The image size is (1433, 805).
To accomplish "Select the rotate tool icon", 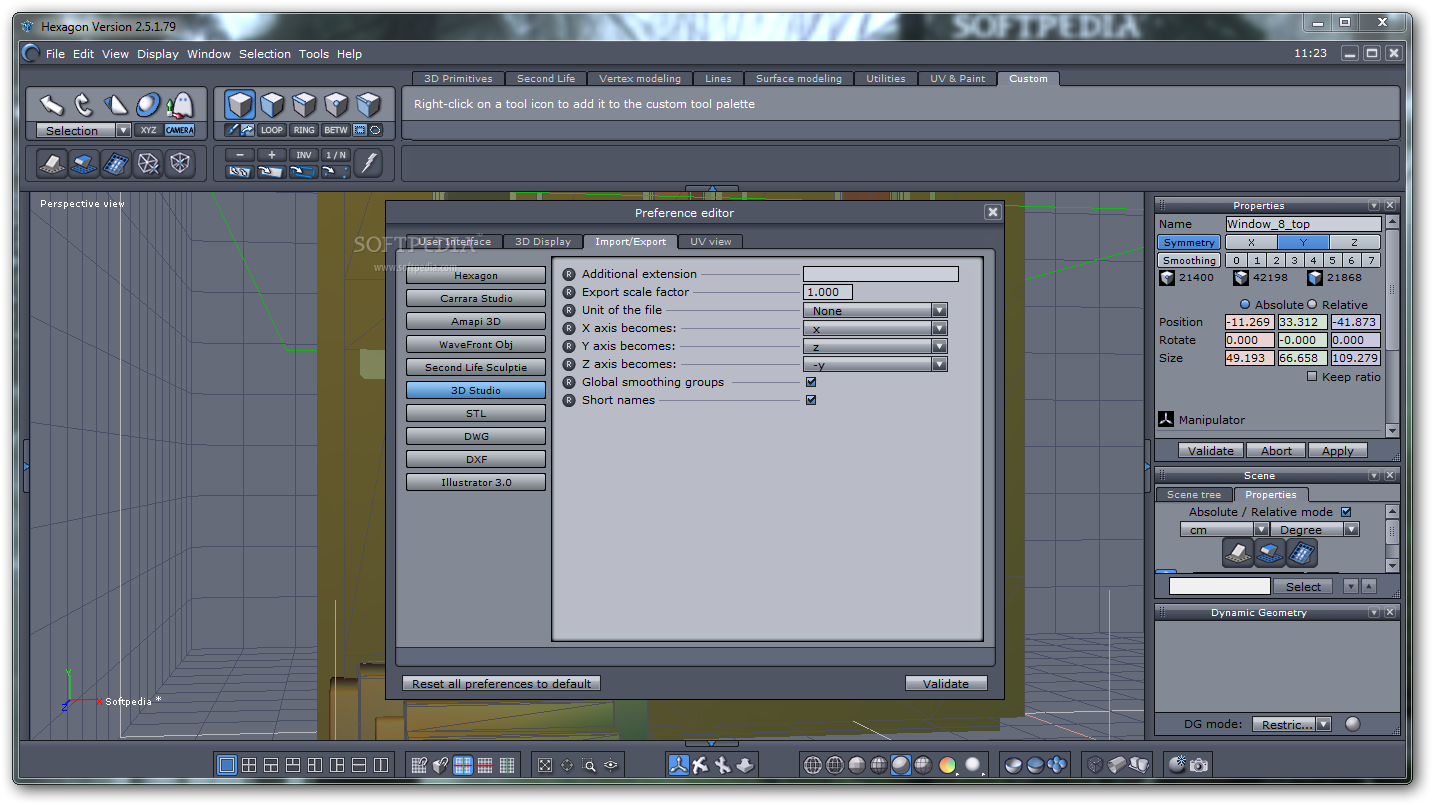I will (84, 104).
